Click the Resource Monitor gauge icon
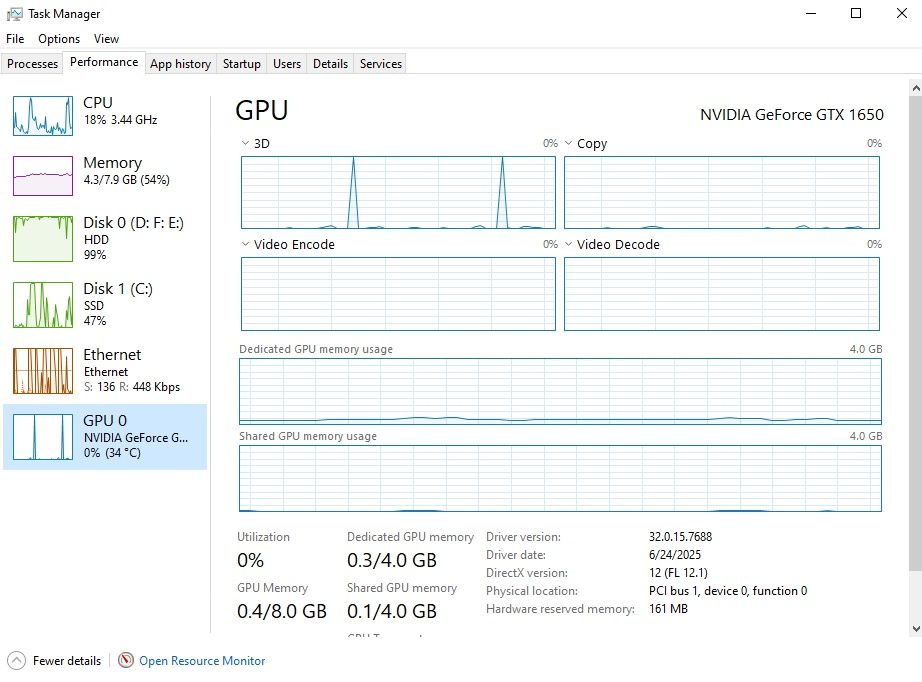922x682 pixels. pyautogui.click(x=125, y=660)
